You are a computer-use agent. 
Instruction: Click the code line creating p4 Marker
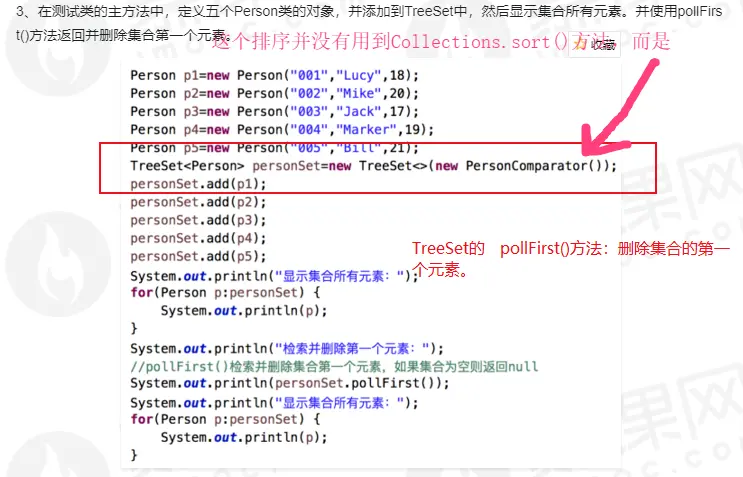tap(282, 129)
